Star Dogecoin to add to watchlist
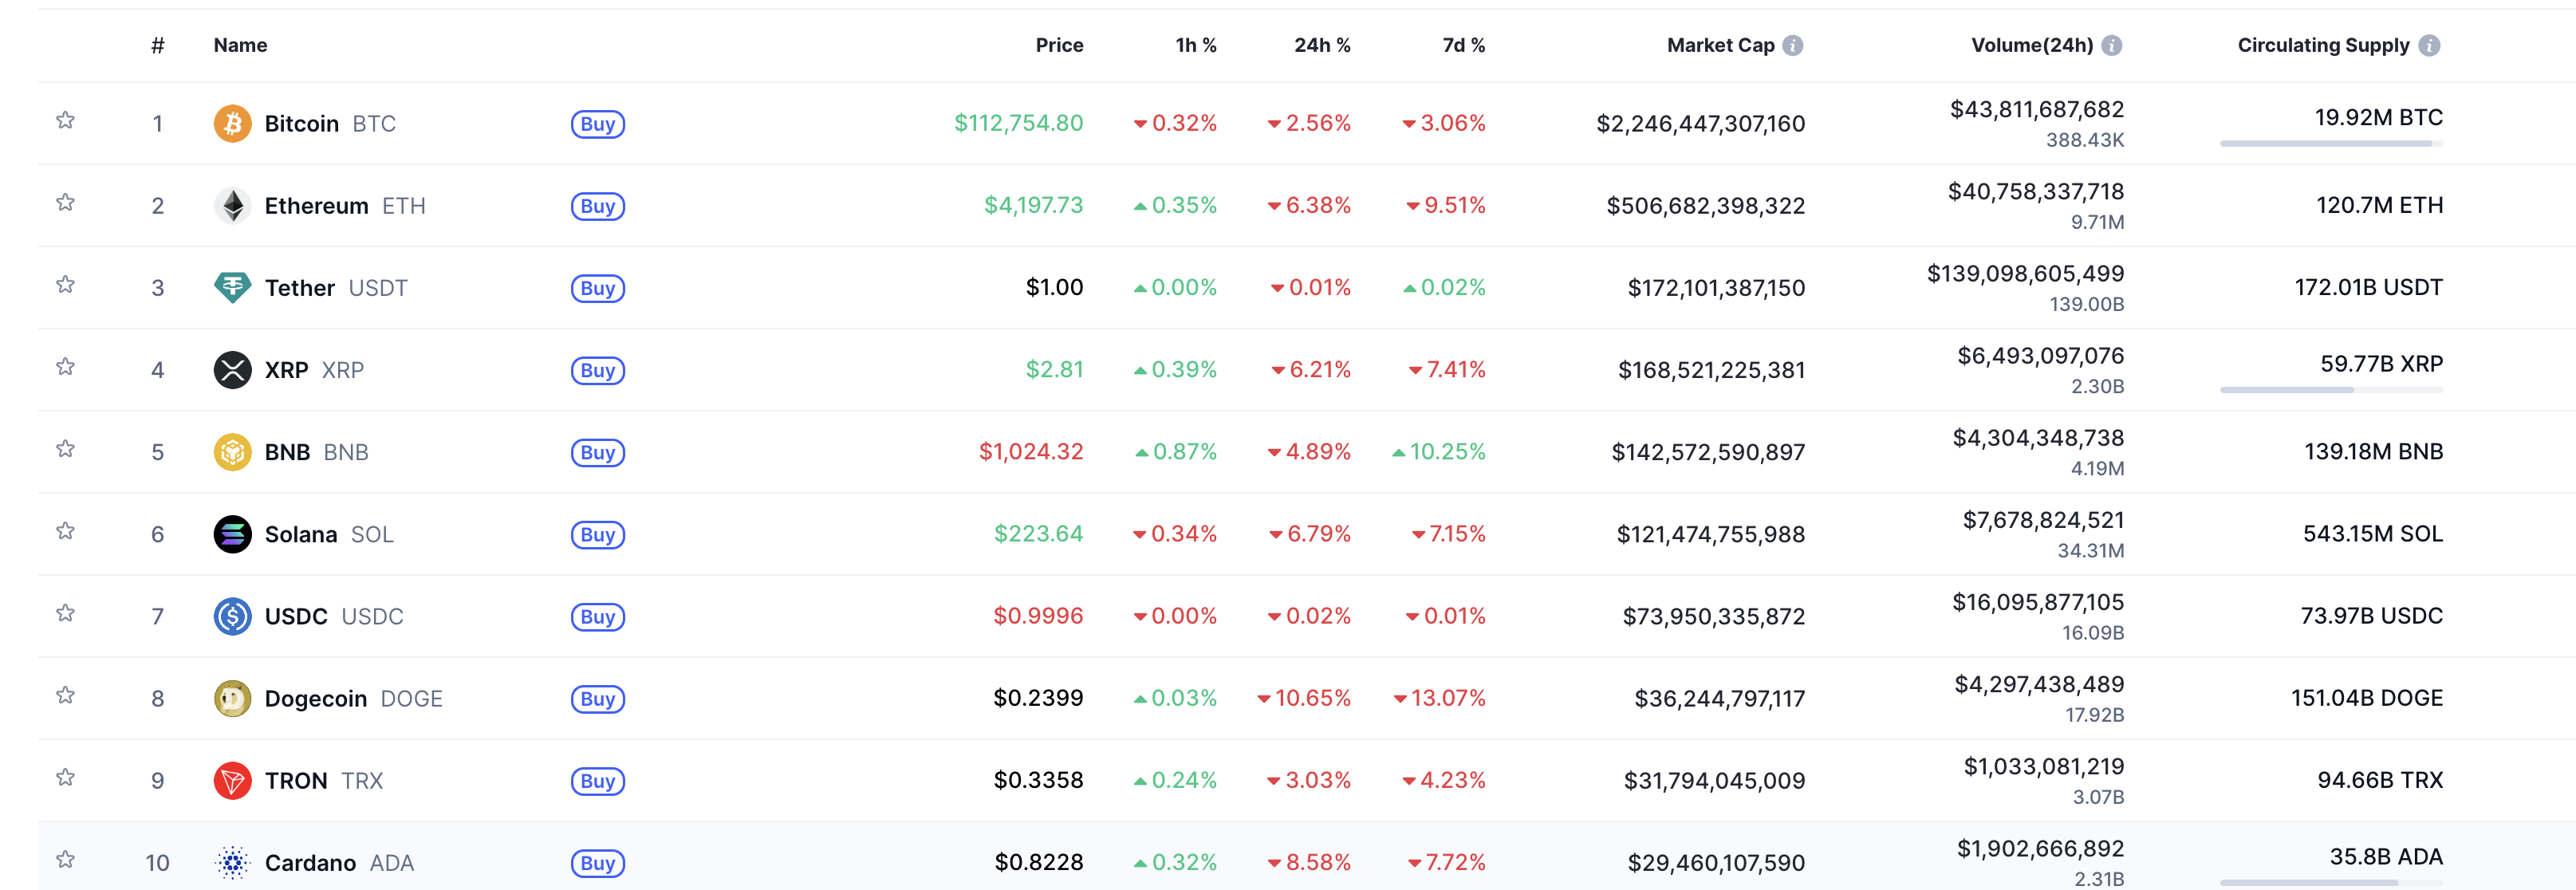Screen dimensions: 2576x890 click(x=65, y=694)
